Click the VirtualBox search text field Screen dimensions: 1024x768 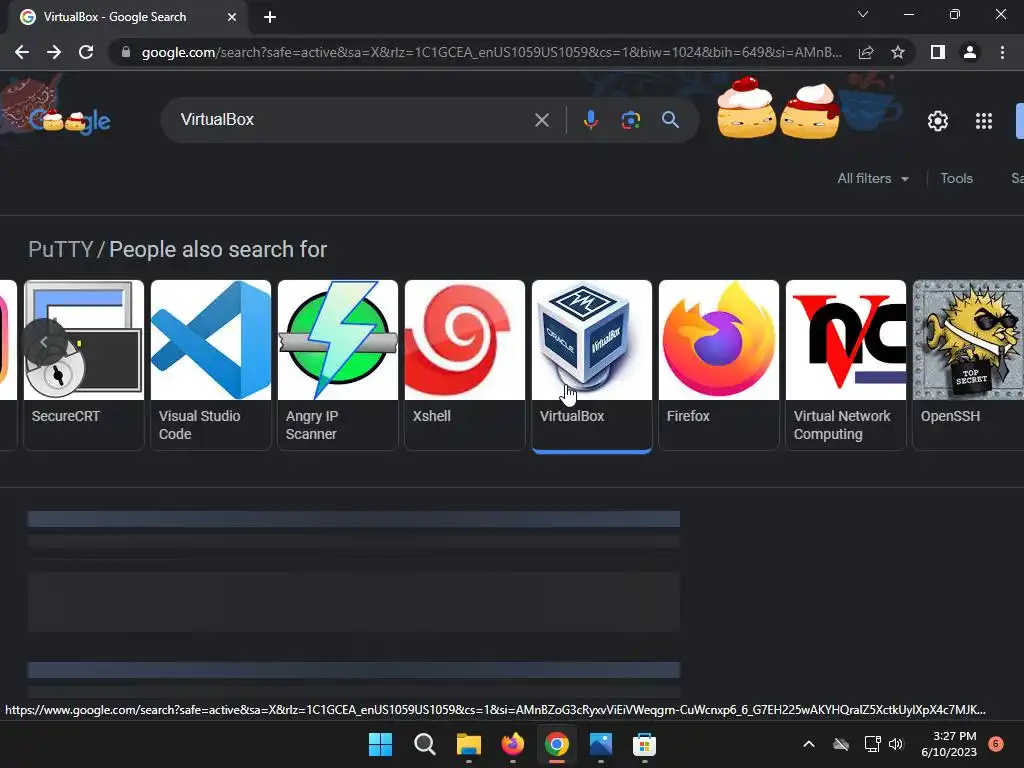tap(349, 120)
